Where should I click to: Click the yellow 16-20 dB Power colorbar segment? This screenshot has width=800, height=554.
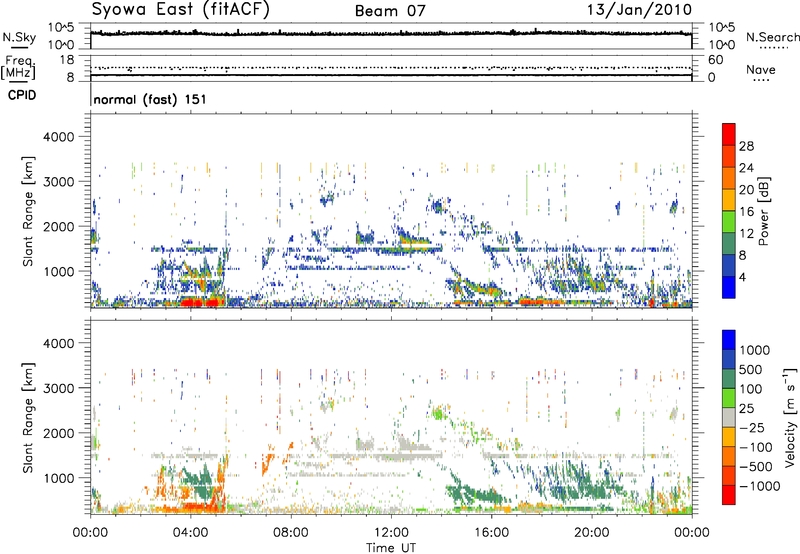[729, 200]
